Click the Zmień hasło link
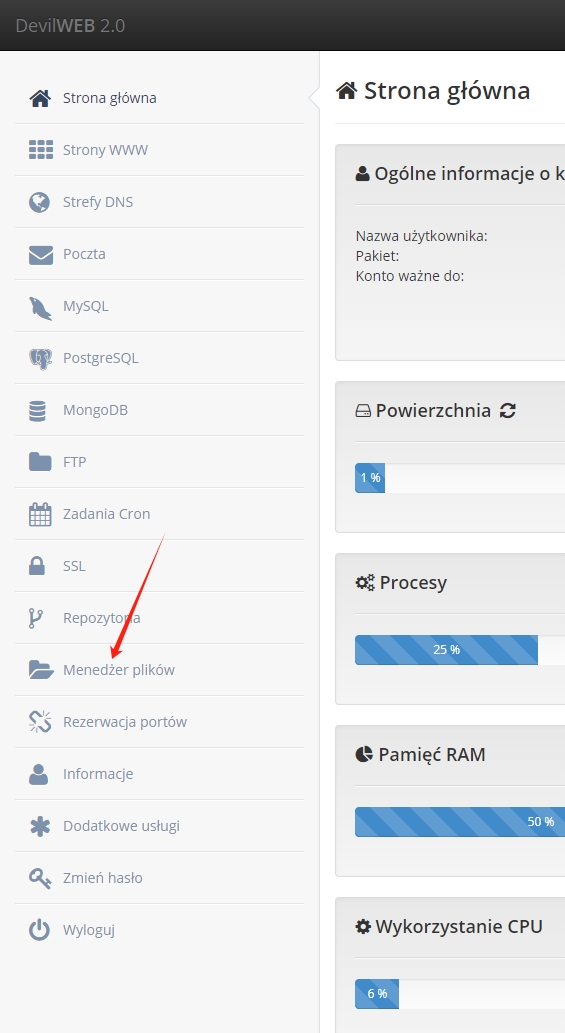This screenshot has width=565, height=1033. click(x=159, y=878)
